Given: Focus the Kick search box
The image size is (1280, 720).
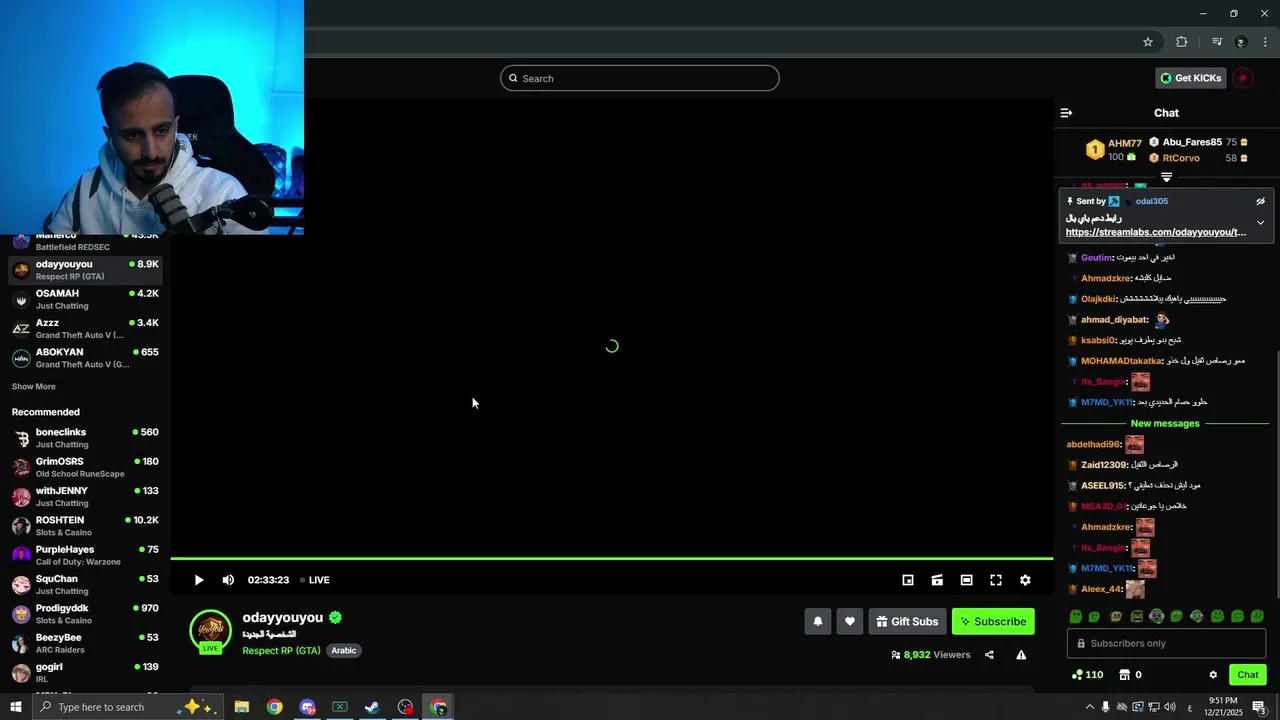Looking at the screenshot, I should click(640, 78).
